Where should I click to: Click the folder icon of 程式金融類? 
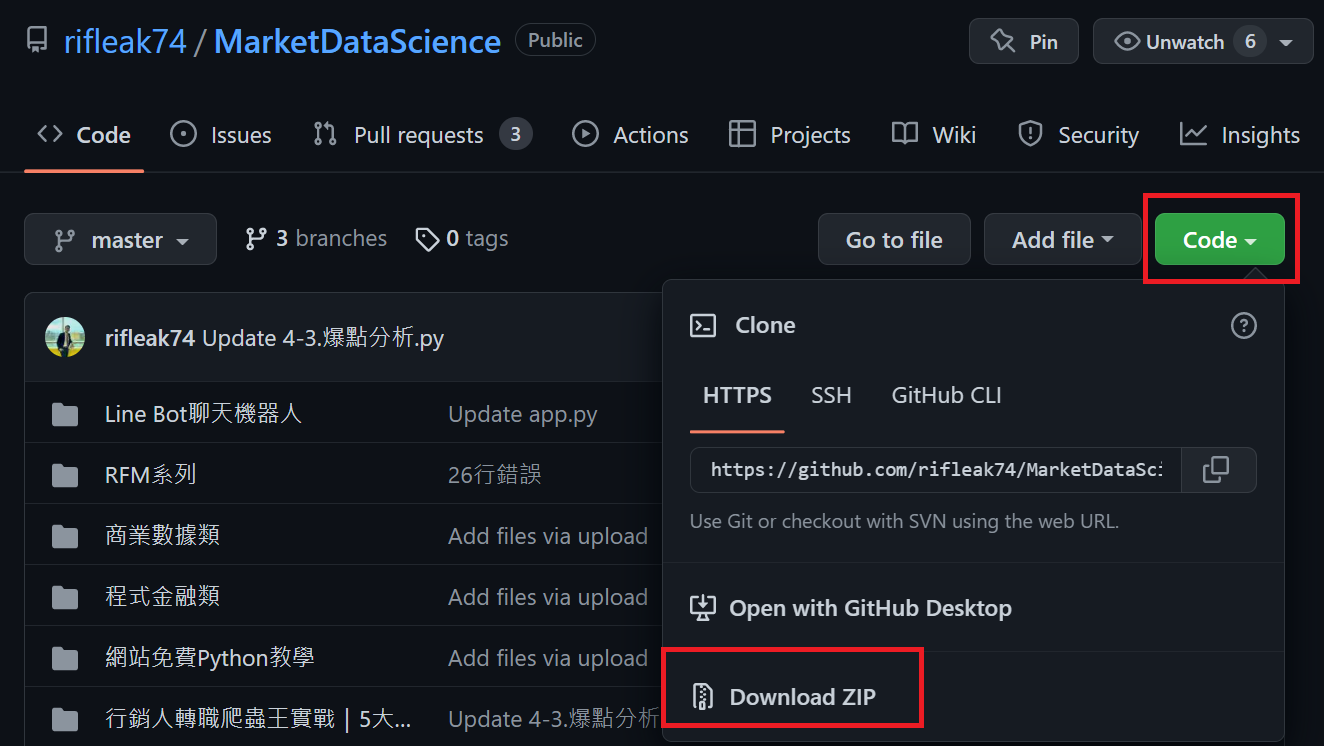point(65,597)
